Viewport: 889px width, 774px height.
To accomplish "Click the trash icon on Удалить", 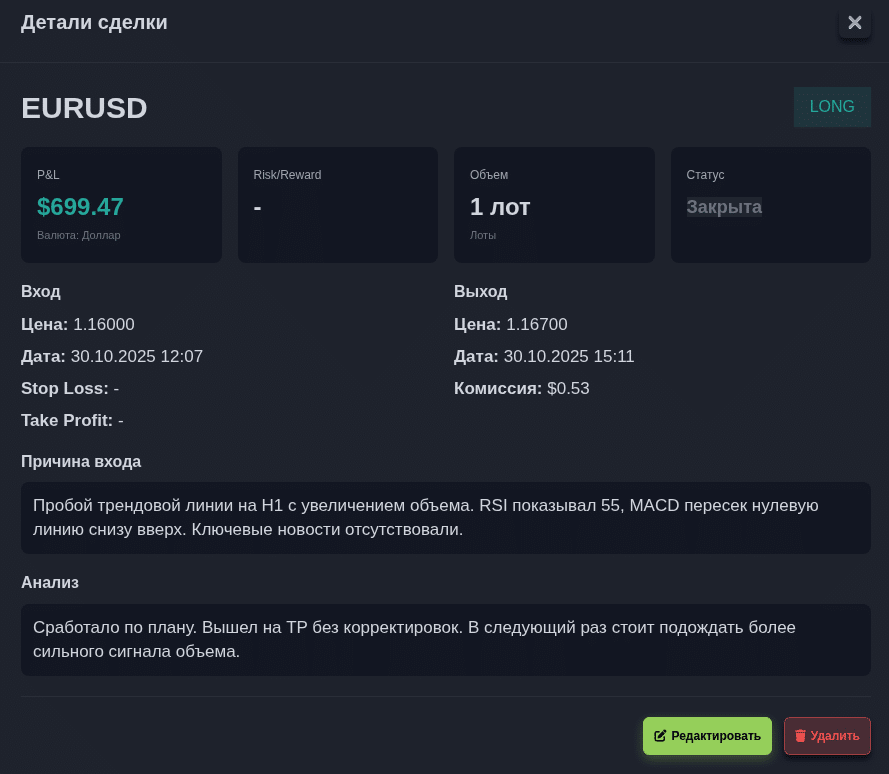I will point(800,736).
